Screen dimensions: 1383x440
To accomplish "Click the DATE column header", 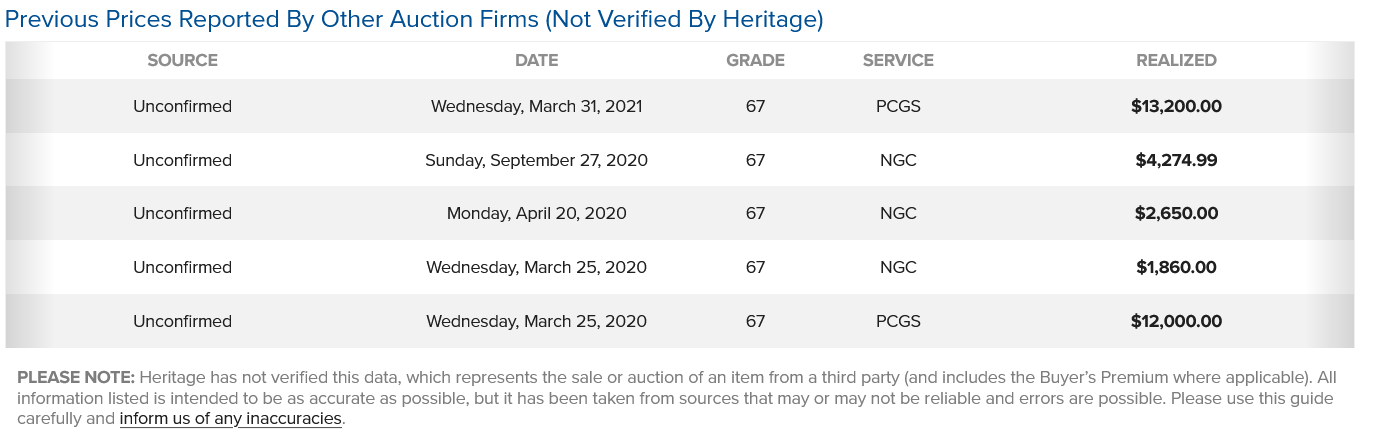I will 536,60.
